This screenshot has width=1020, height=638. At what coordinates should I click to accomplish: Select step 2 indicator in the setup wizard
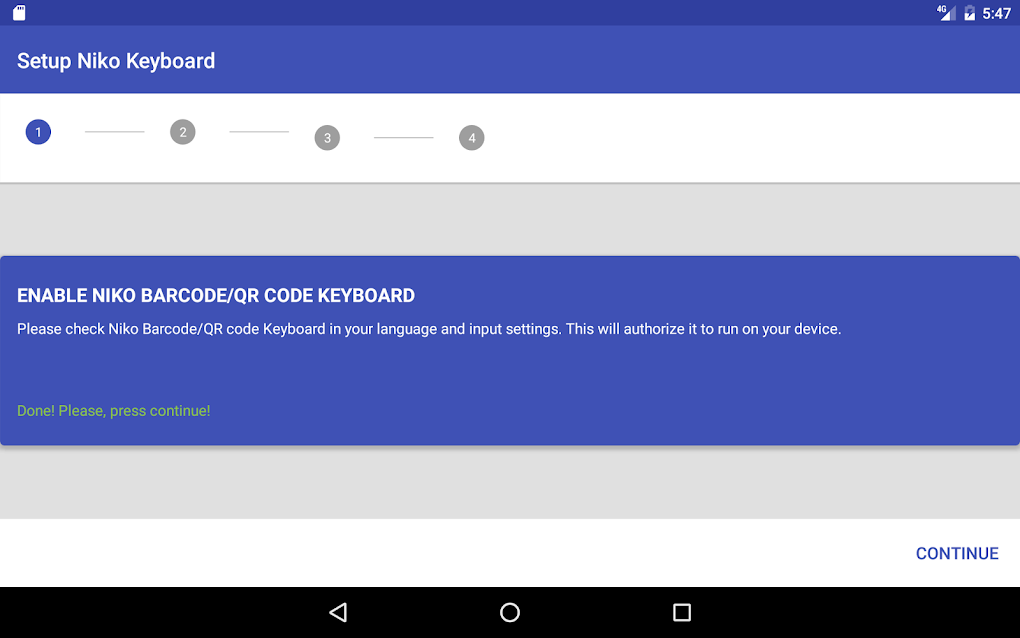182,131
